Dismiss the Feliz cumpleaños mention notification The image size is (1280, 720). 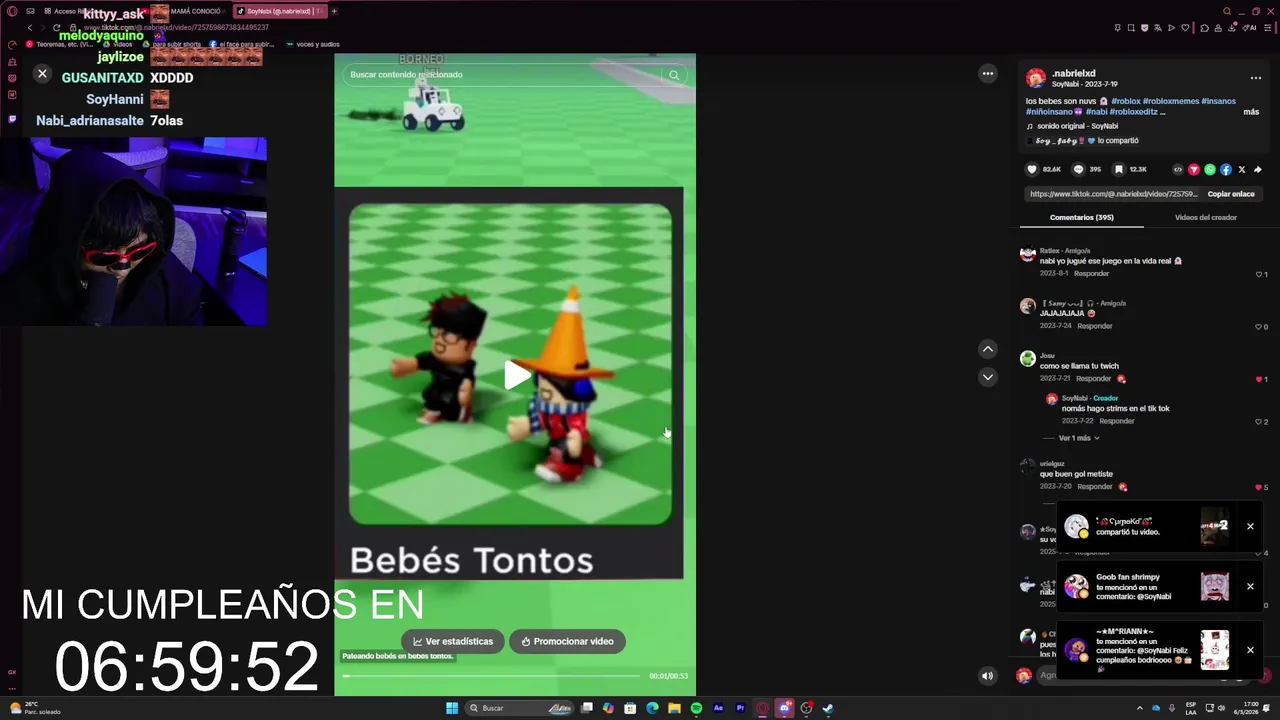(1250, 650)
